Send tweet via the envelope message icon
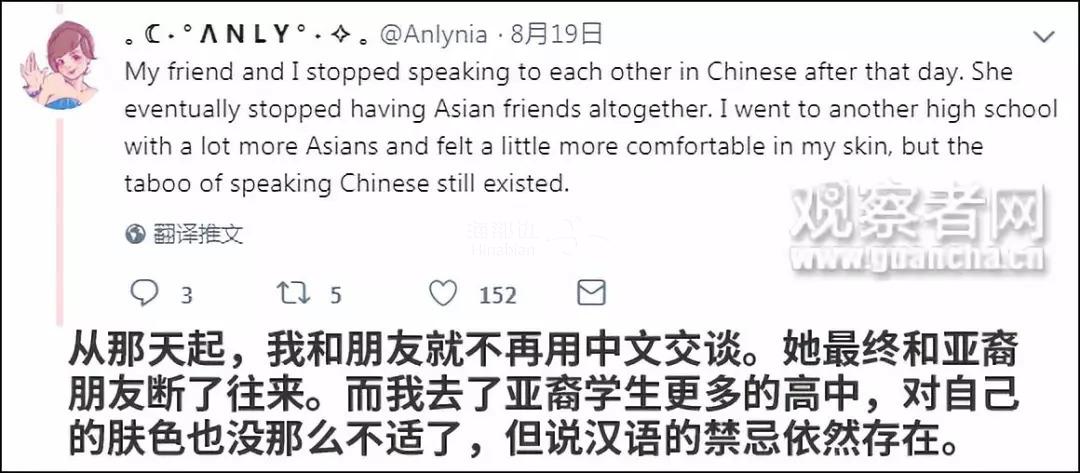Image resolution: width=1080 pixels, height=473 pixels. pyautogui.click(x=592, y=293)
